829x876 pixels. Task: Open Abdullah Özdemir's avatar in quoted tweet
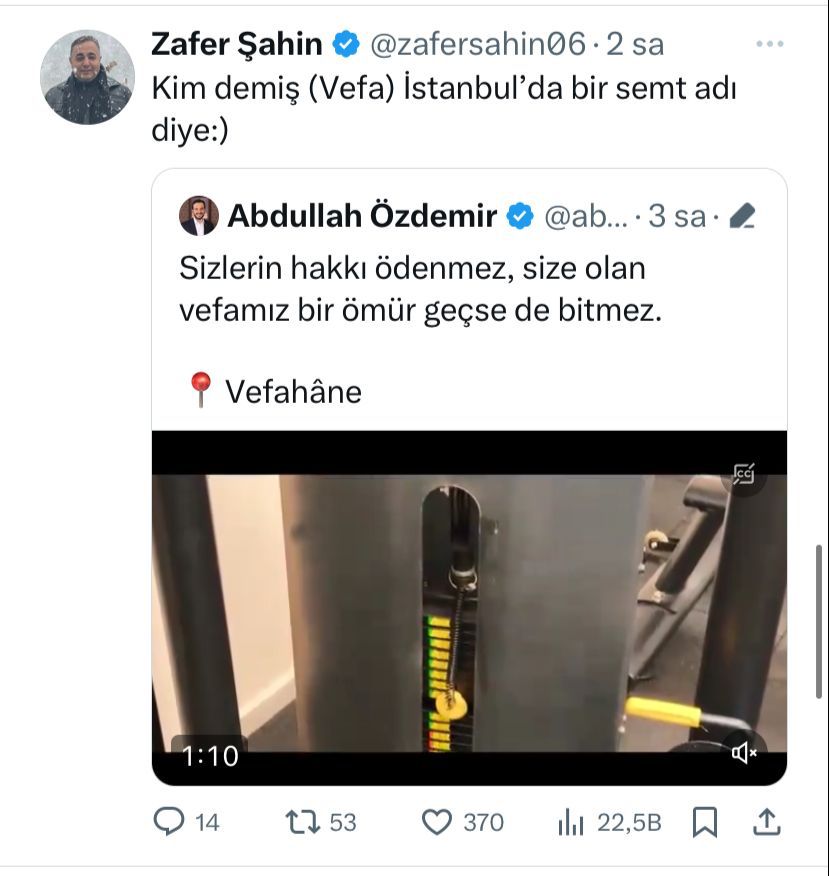click(199, 216)
